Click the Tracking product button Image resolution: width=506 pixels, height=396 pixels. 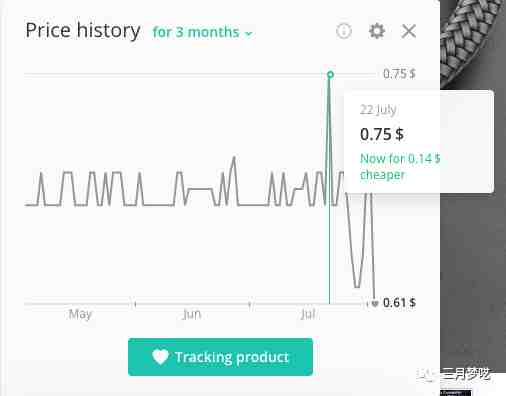pos(220,357)
